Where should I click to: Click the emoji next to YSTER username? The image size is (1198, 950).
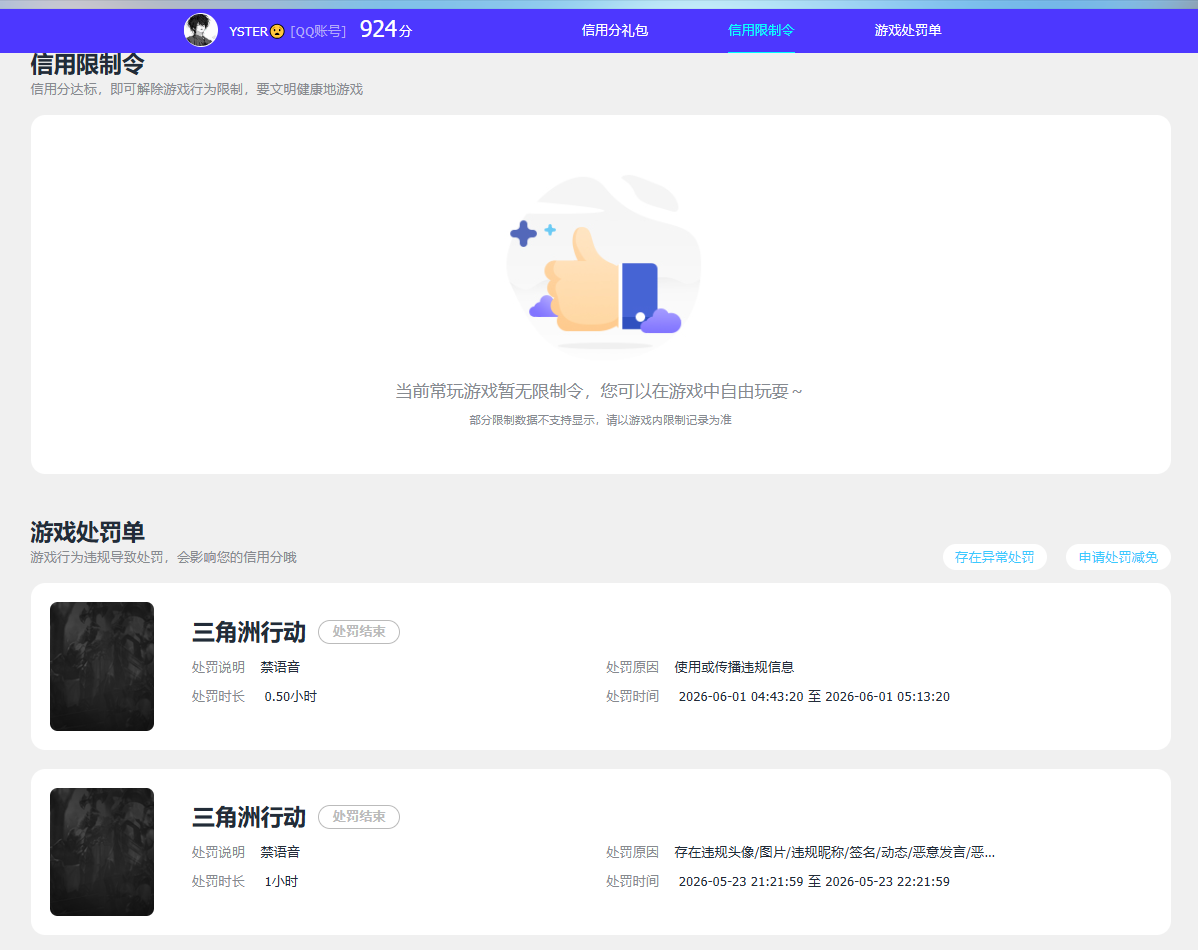click(277, 31)
